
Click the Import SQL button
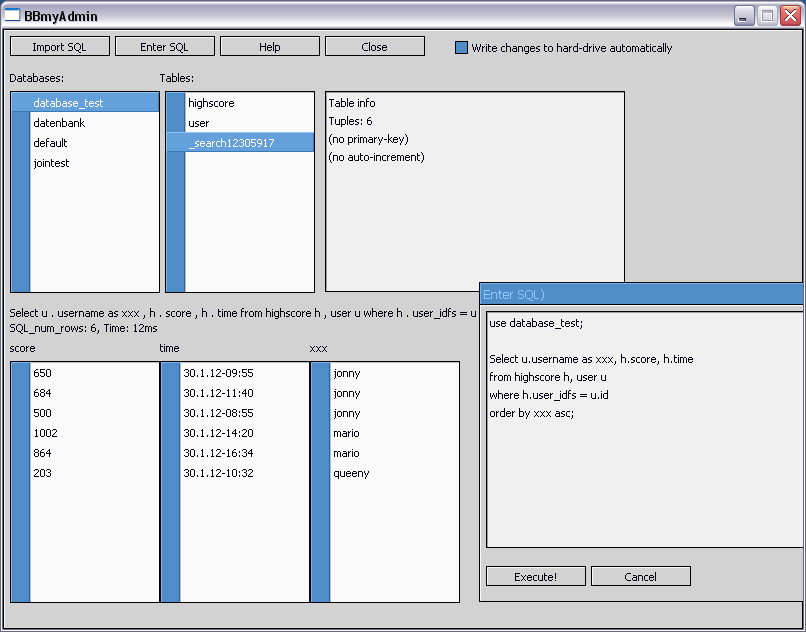pos(59,47)
